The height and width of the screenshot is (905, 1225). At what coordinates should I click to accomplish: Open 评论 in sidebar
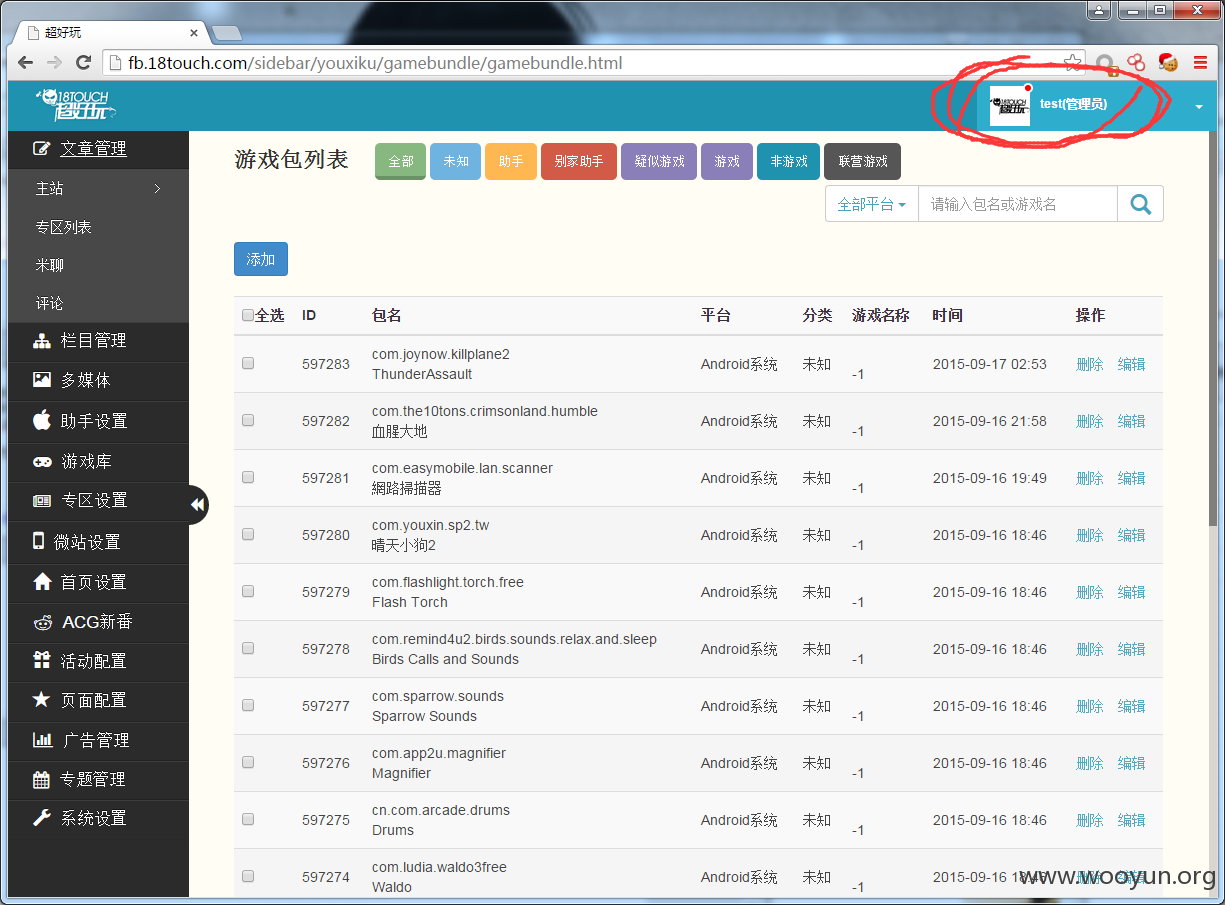pos(50,303)
